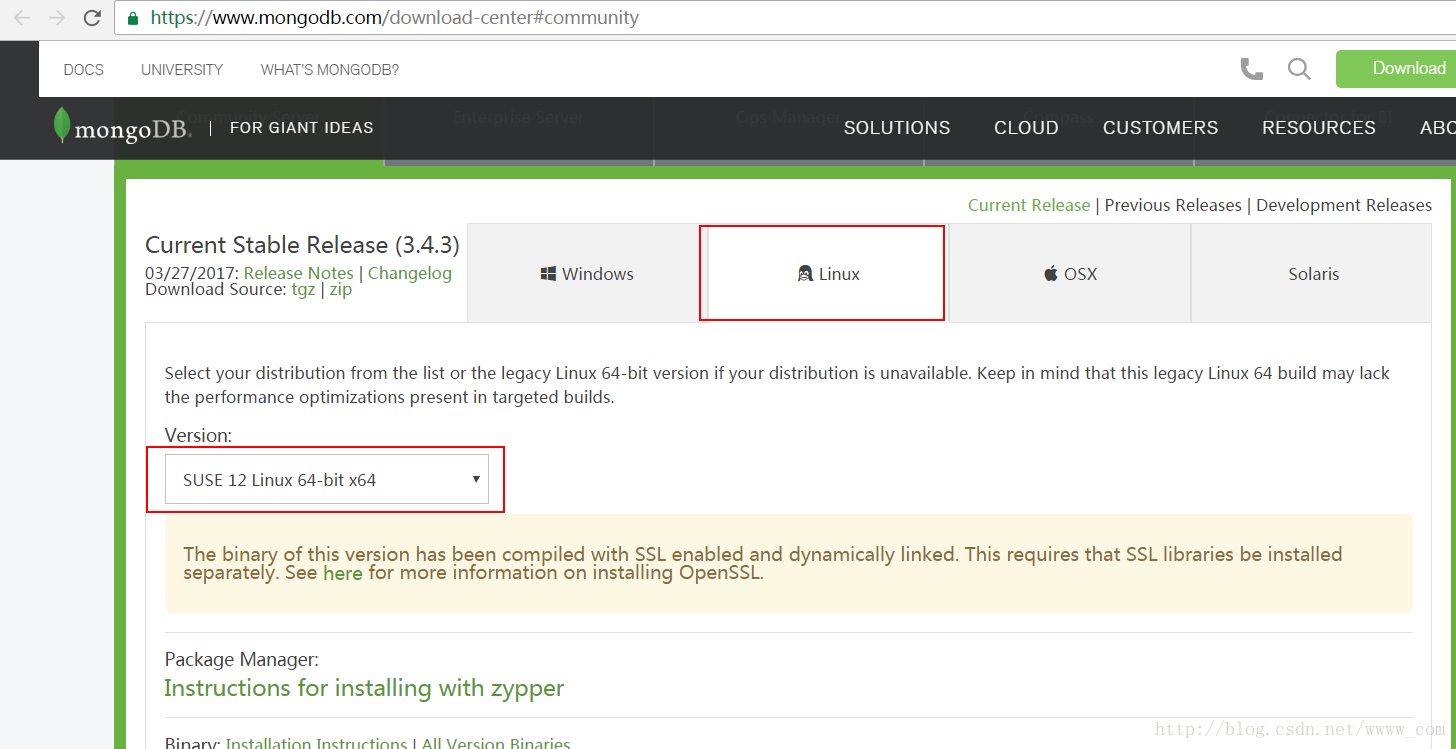Screen dimensions: 1456x749
Task: Switch to the OSX tab
Action: pyautogui.click(x=1070, y=273)
